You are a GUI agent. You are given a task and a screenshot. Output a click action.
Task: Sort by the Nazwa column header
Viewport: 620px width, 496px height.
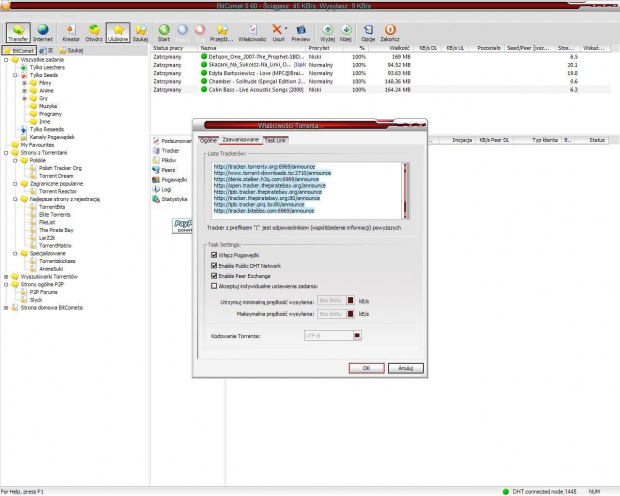coord(251,48)
